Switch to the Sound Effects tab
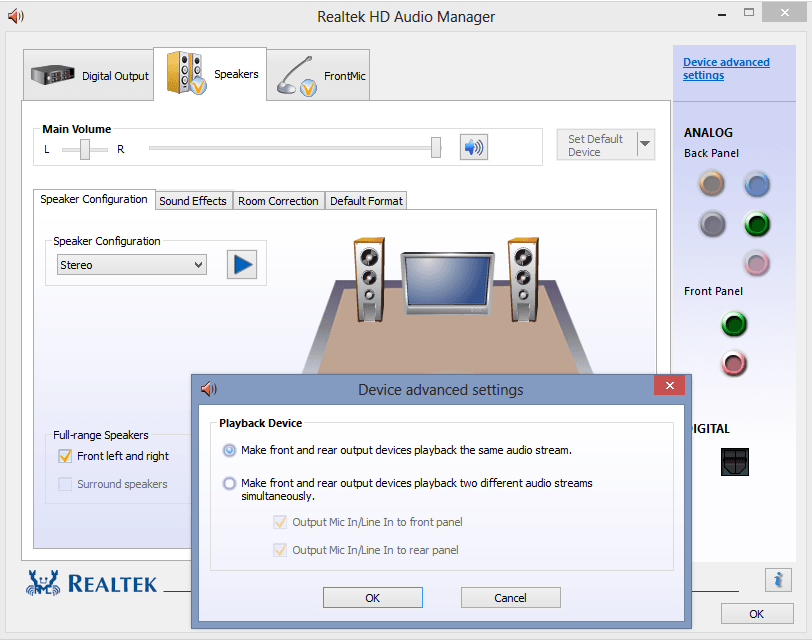The width and height of the screenshot is (812, 642). [193, 200]
